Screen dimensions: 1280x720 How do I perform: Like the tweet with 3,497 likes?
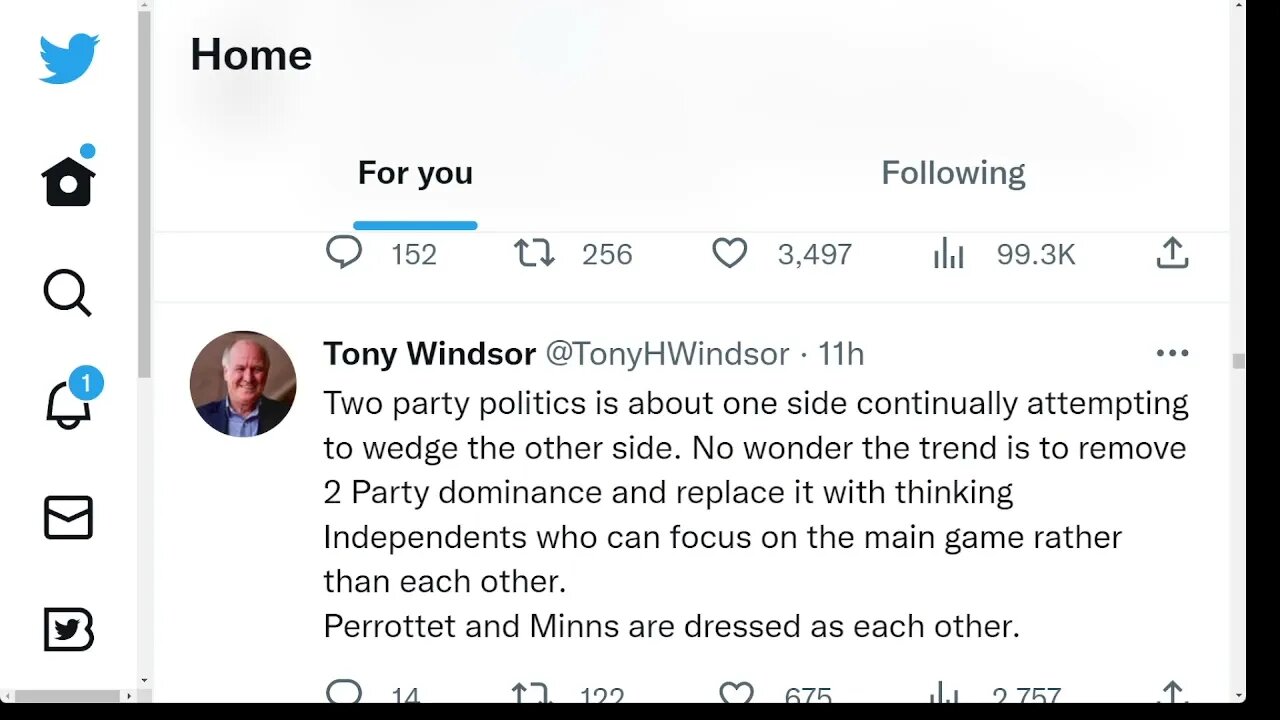729,253
